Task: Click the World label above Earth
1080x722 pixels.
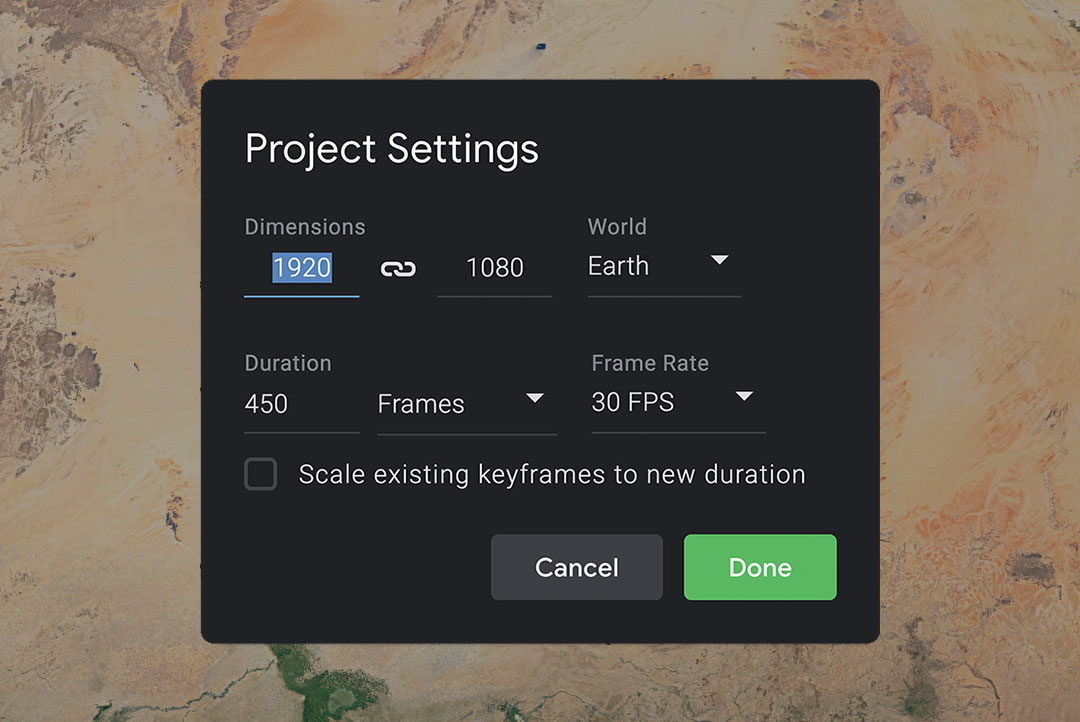Action: click(x=617, y=227)
